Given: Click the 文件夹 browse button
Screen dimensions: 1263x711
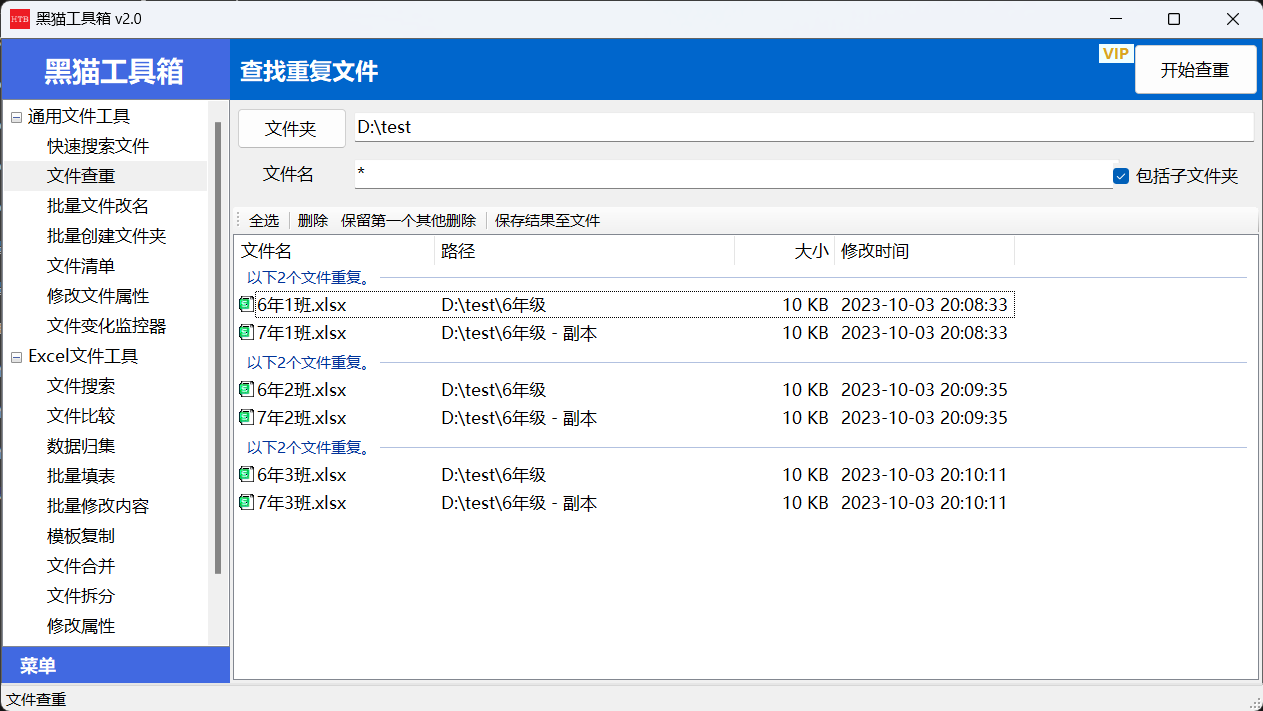Looking at the screenshot, I should coord(291,128).
